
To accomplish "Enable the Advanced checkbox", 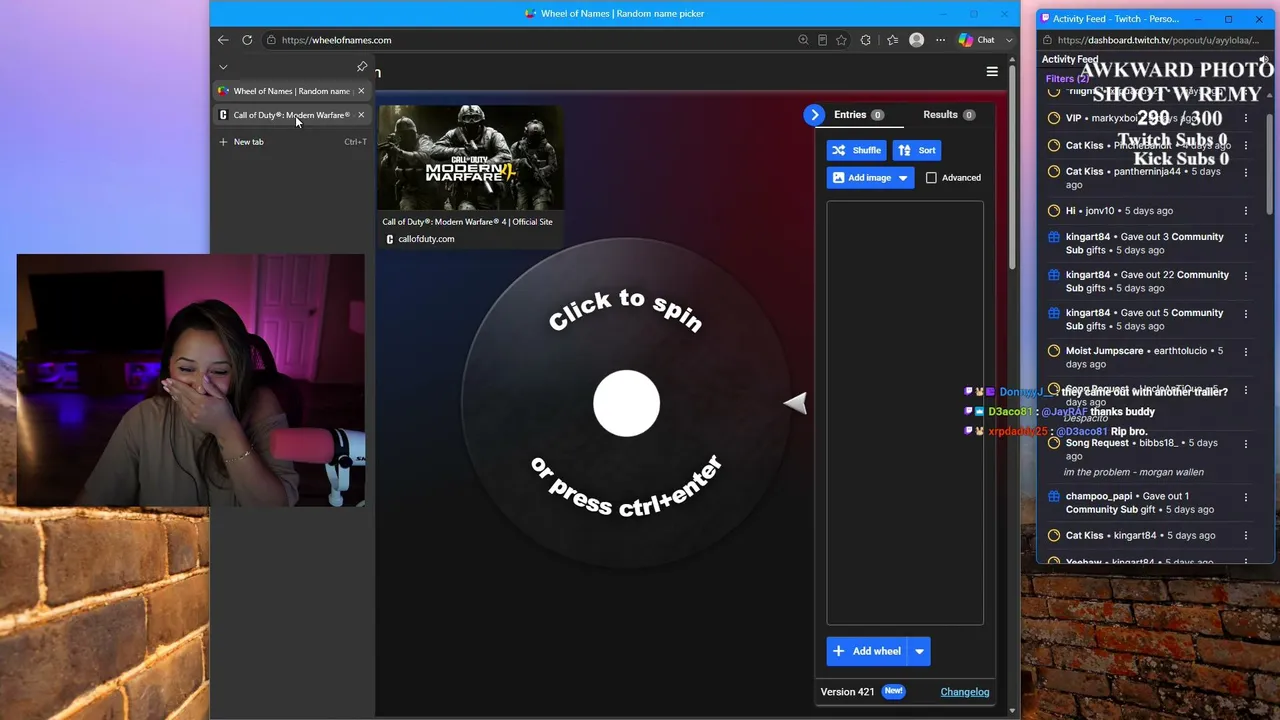I will [x=931, y=178].
